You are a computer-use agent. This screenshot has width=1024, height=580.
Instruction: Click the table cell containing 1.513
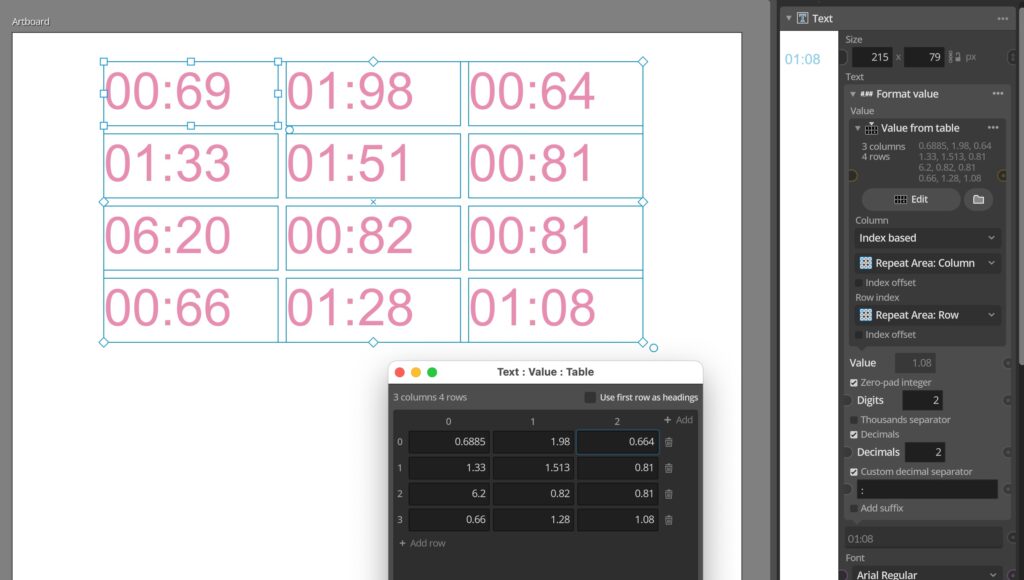[x=533, y=468]
